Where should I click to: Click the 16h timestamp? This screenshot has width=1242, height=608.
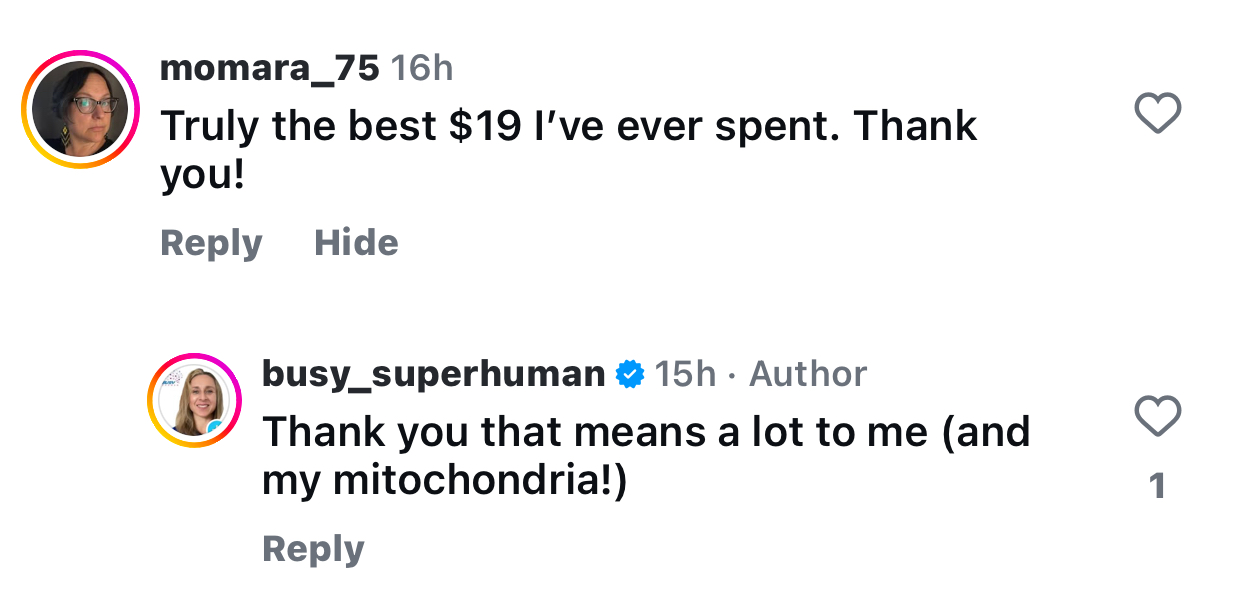pos(421,68)
